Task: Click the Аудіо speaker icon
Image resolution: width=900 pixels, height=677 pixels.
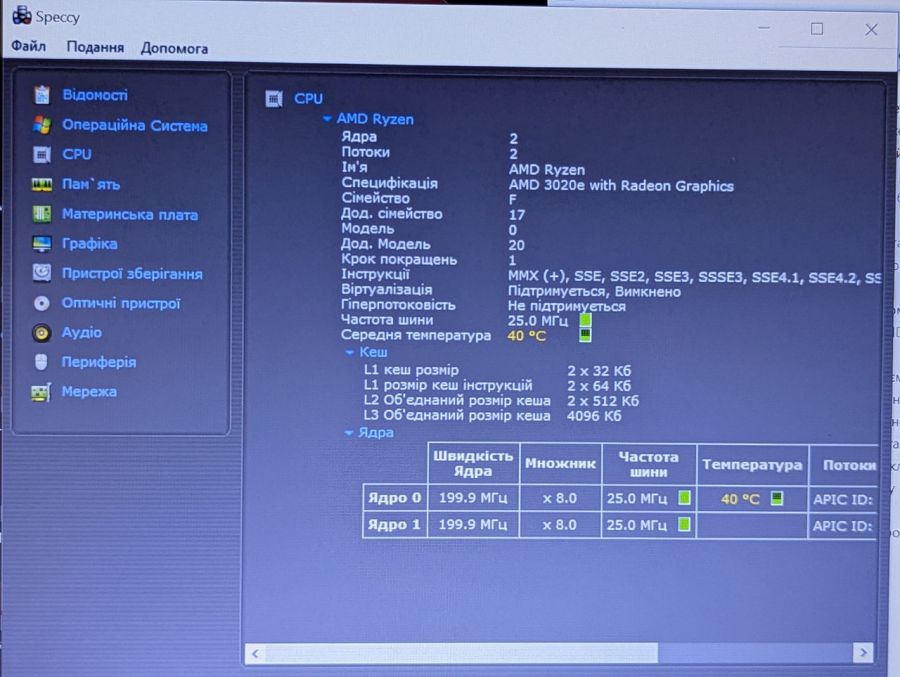Action: [x=41, y=332]
